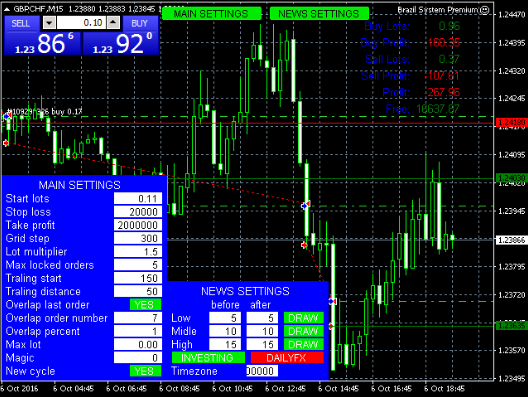Click the one-click trading collapse arrow icon

[7, 9]
